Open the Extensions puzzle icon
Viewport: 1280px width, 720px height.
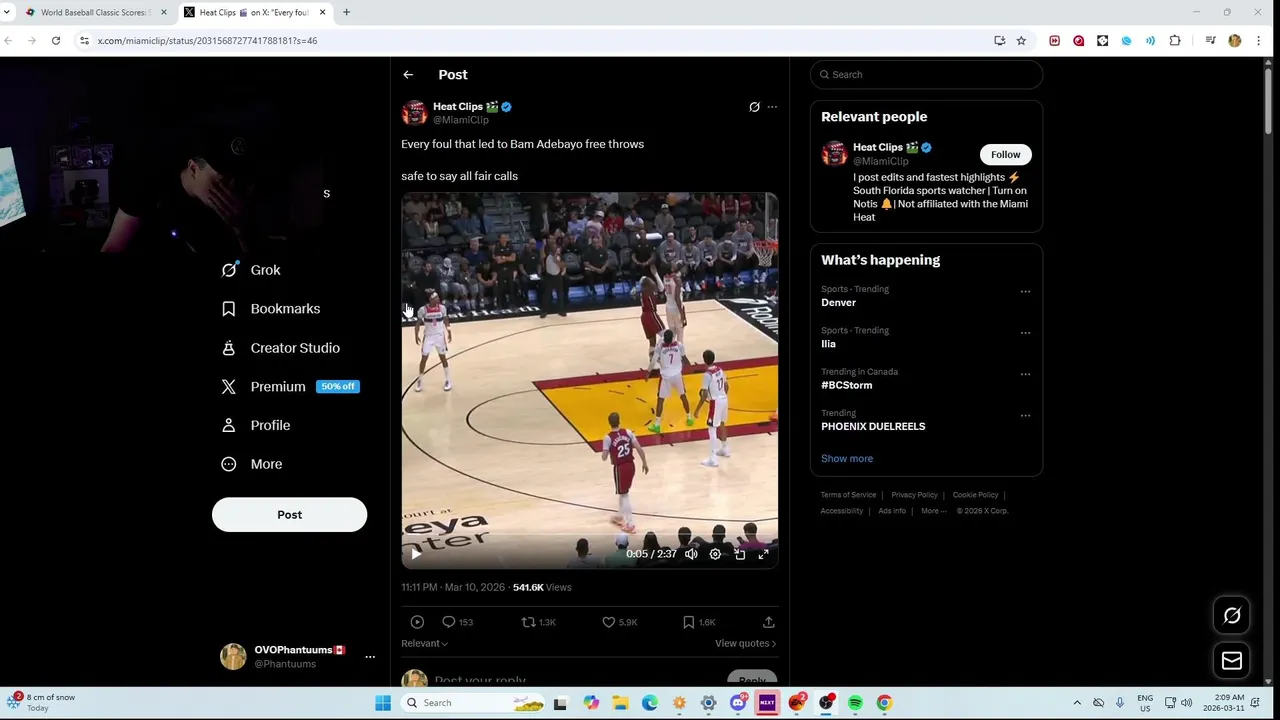1175,41
